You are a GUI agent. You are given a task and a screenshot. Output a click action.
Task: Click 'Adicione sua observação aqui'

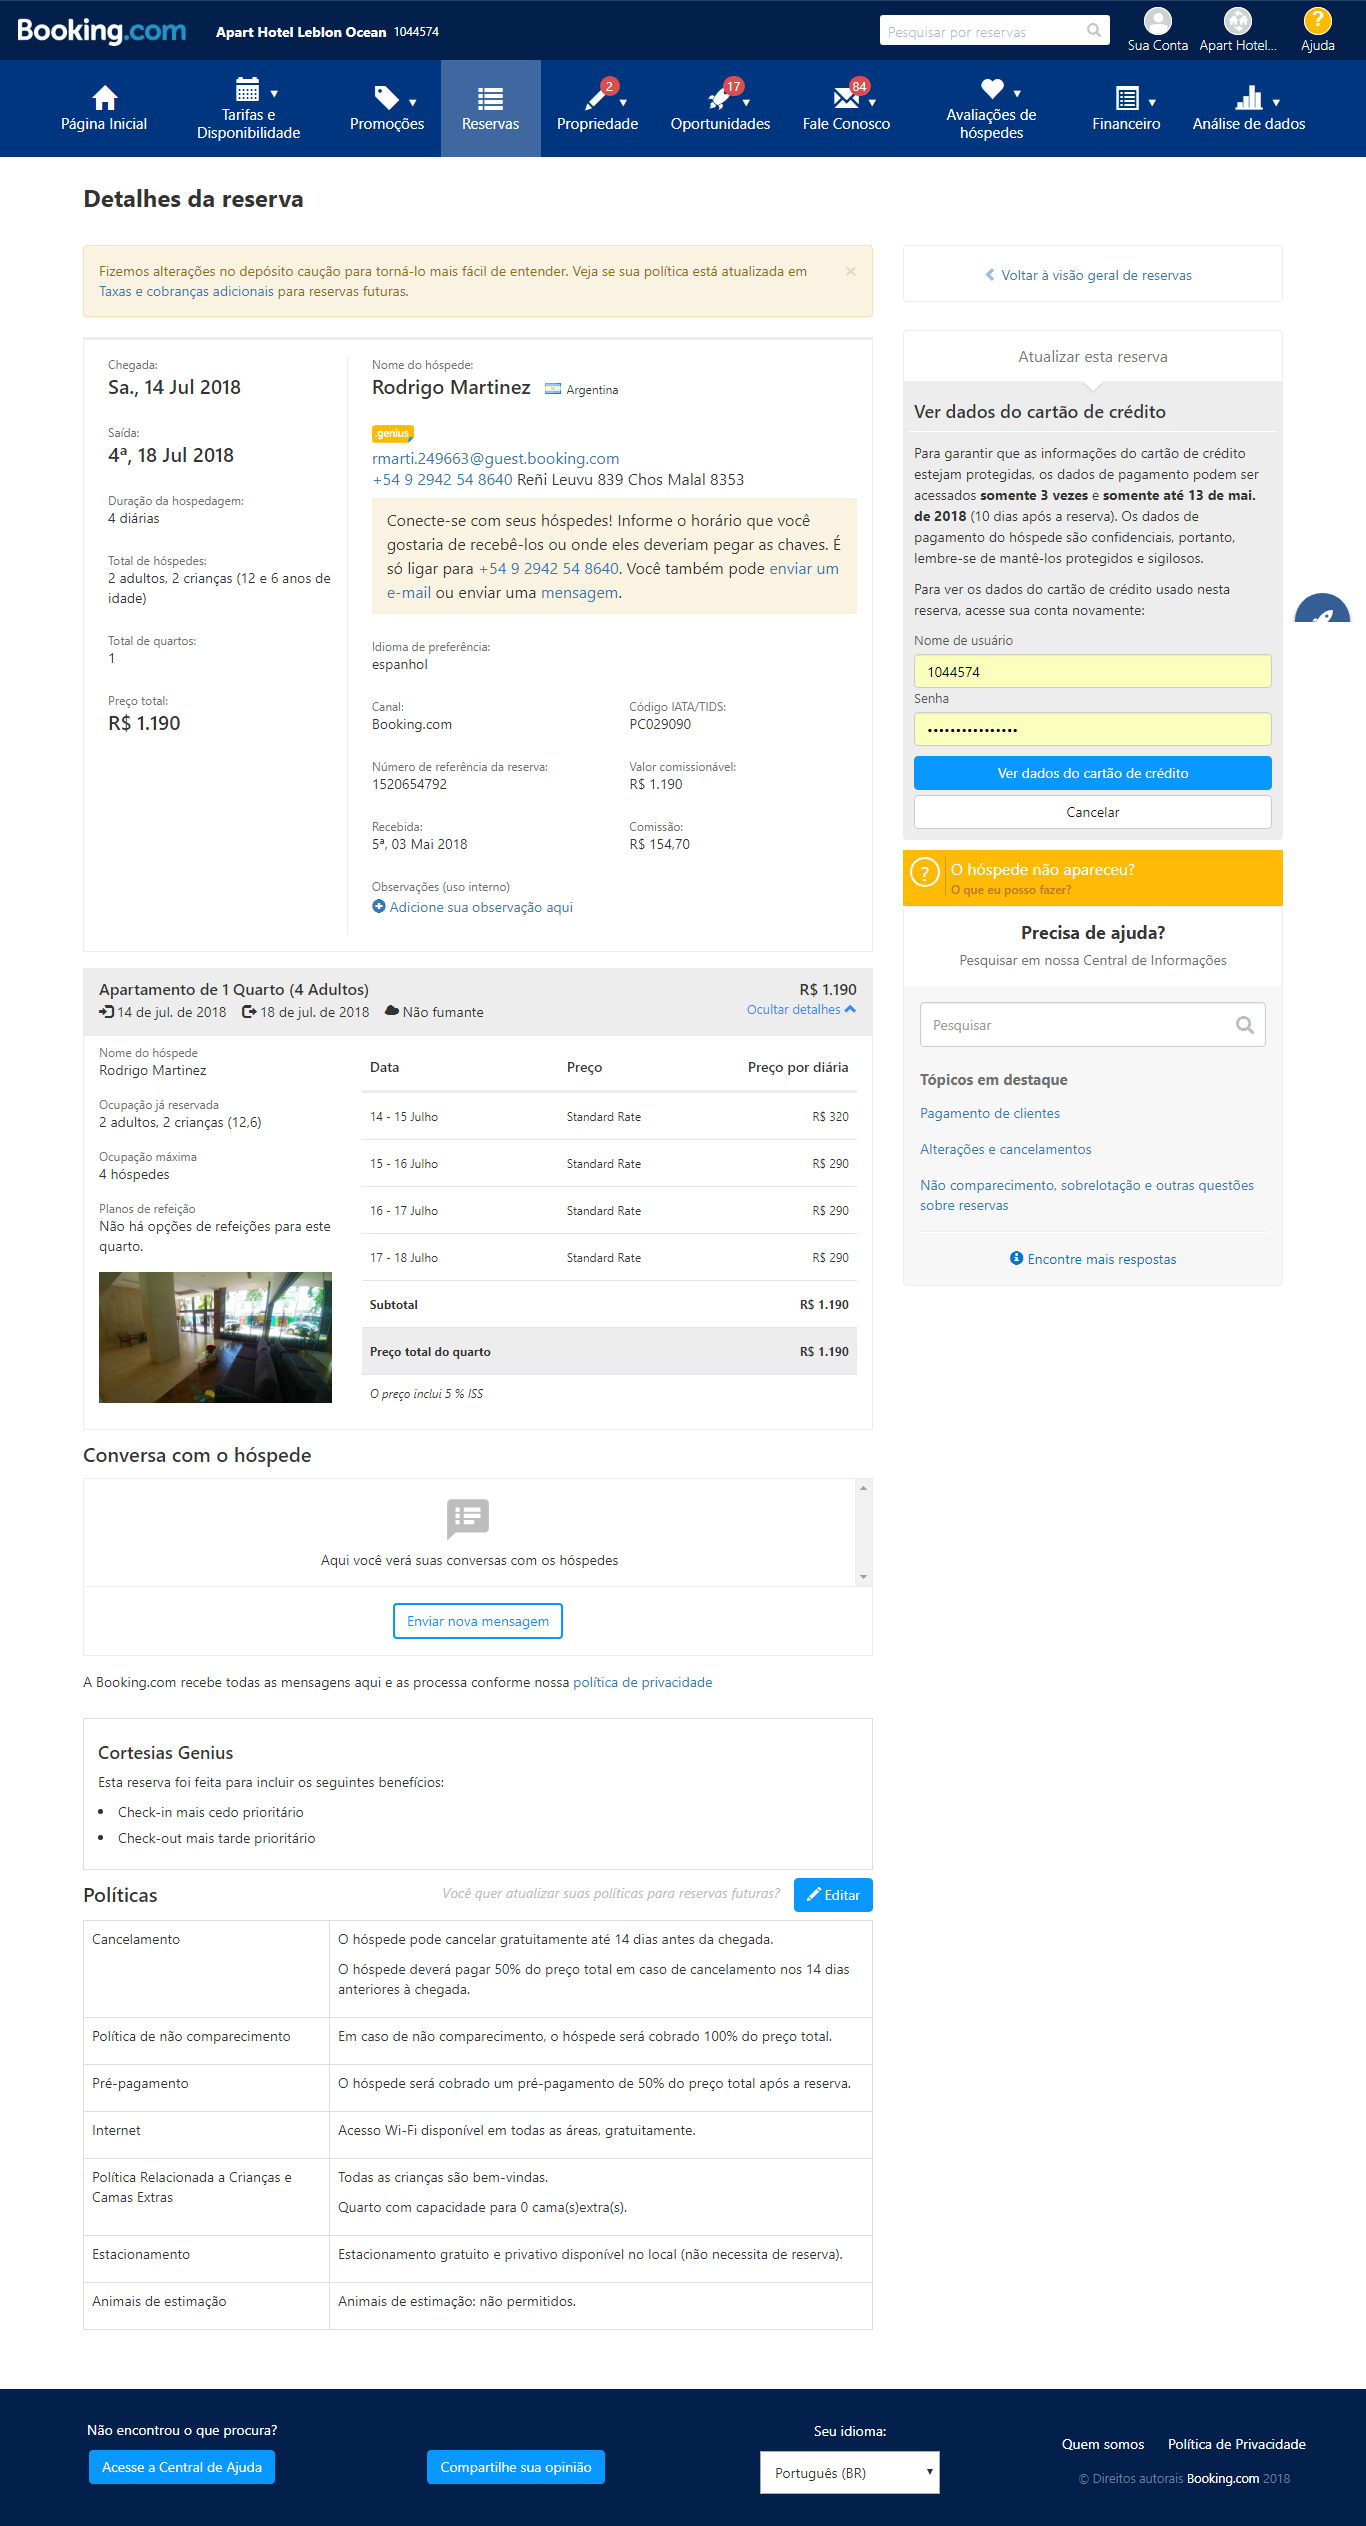coord(472,907)
